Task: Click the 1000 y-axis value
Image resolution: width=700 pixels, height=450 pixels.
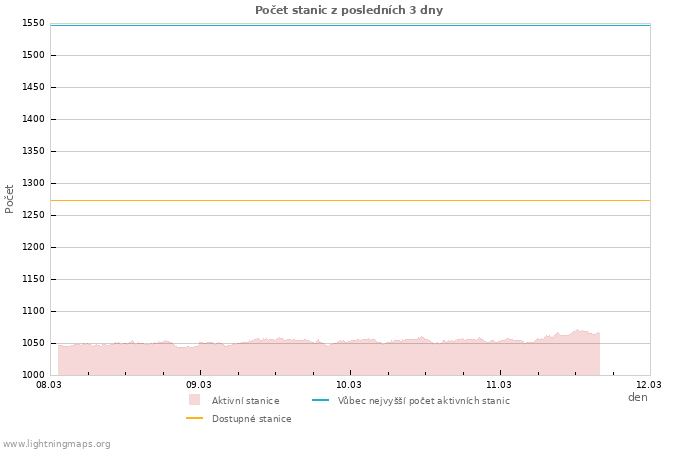Action: pyautogui.click(x=33, y=375)
